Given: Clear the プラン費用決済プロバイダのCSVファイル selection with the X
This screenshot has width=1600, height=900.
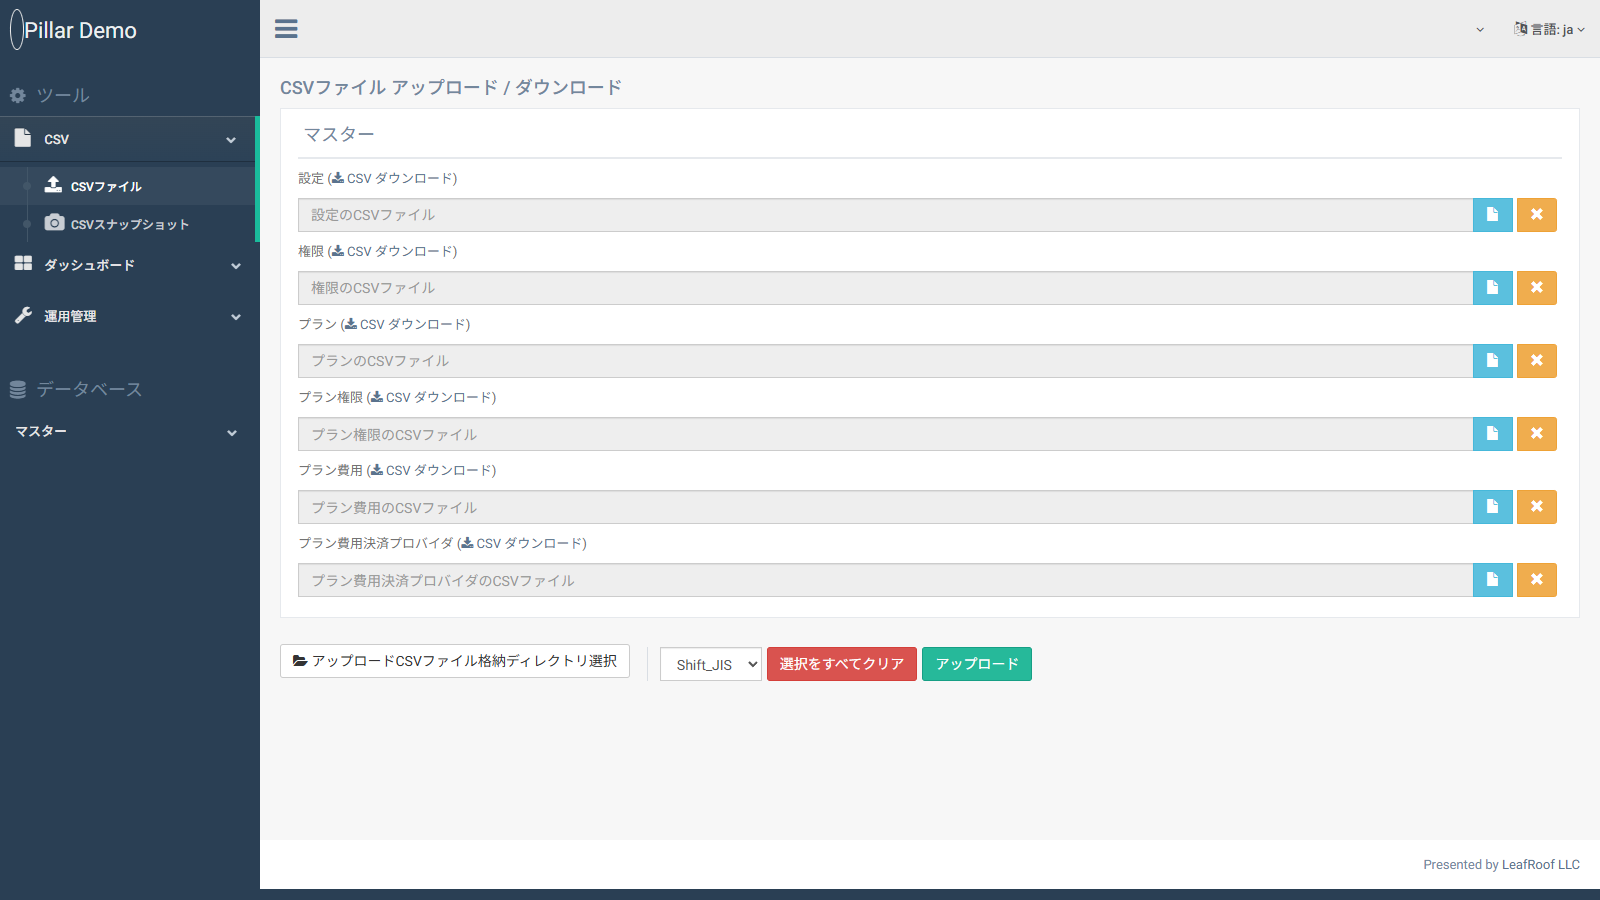Looking at the screenshot, I should (1537, 580).
